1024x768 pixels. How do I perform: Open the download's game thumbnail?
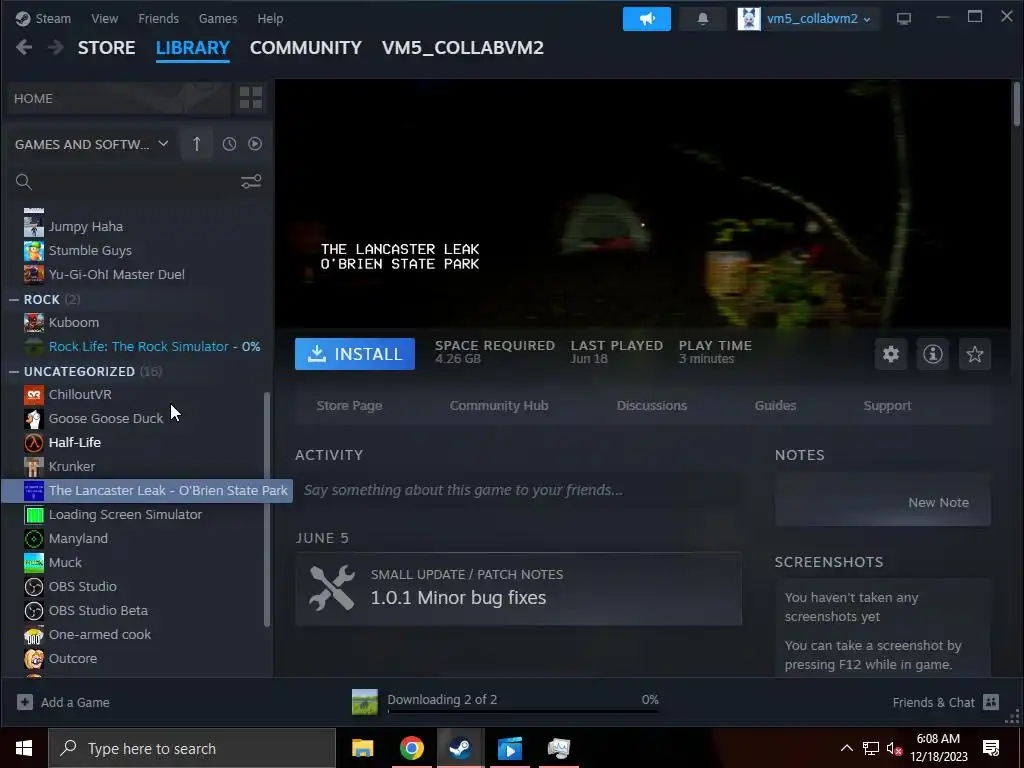pyautogui.click(x=364, y=702)
